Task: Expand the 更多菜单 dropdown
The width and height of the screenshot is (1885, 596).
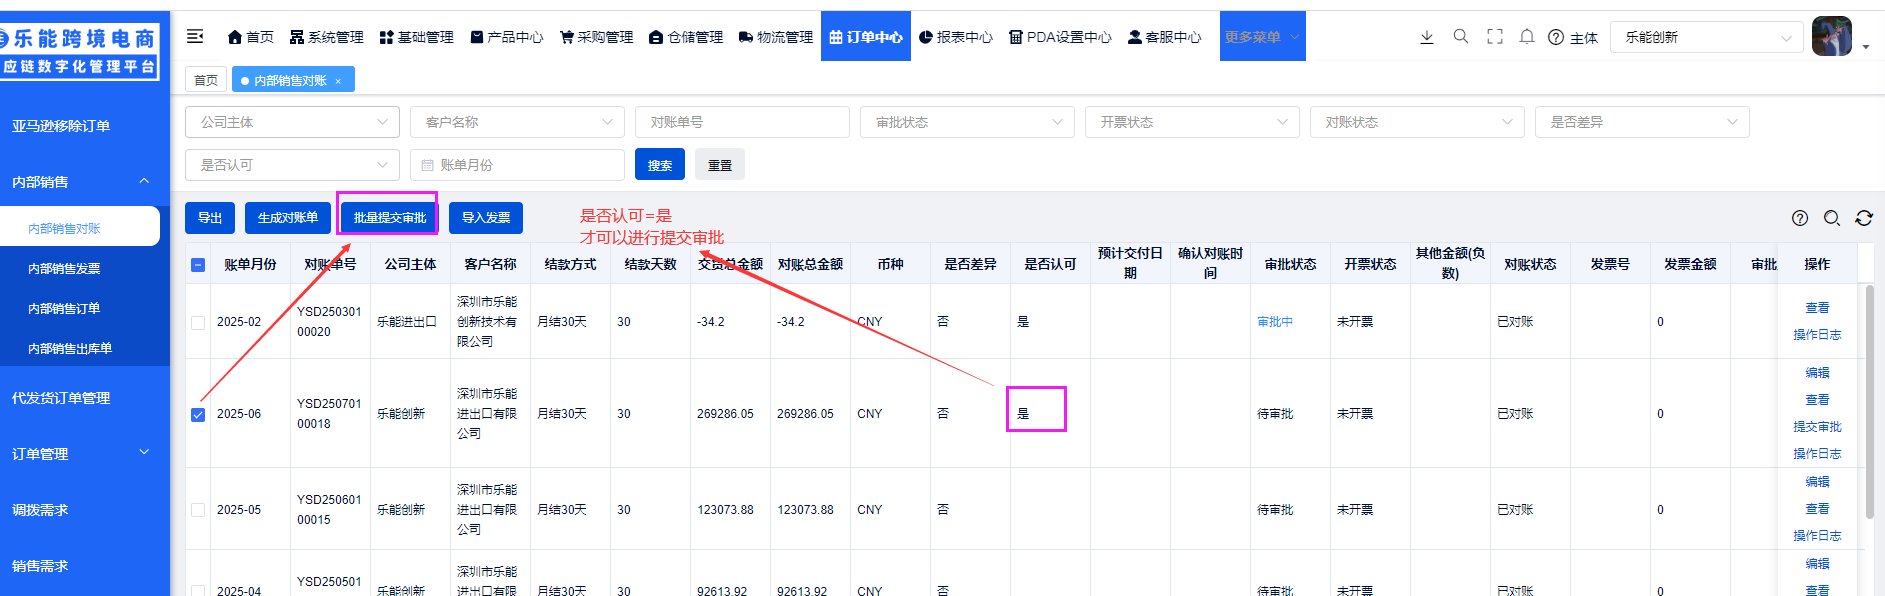Action: coord(1263,37)
